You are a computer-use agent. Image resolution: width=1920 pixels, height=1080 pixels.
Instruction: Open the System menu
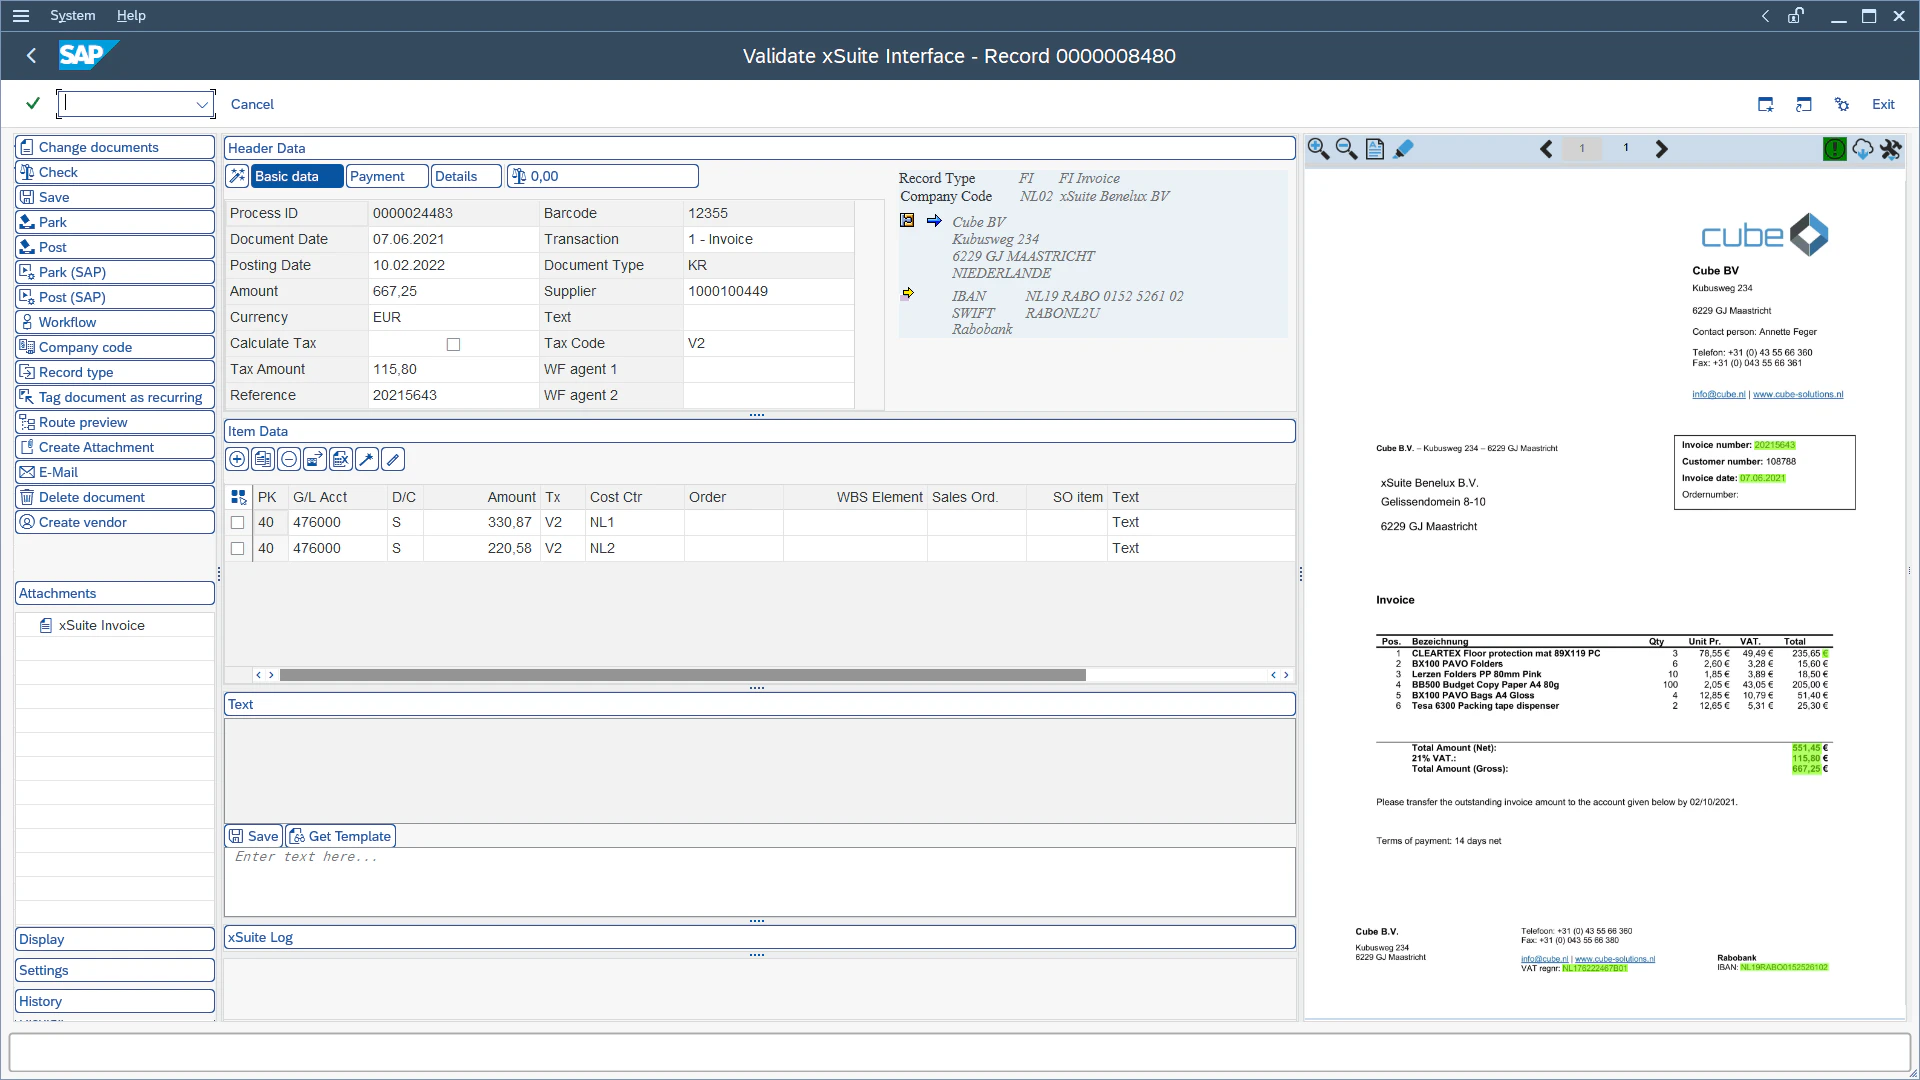[x=72, y=15]
